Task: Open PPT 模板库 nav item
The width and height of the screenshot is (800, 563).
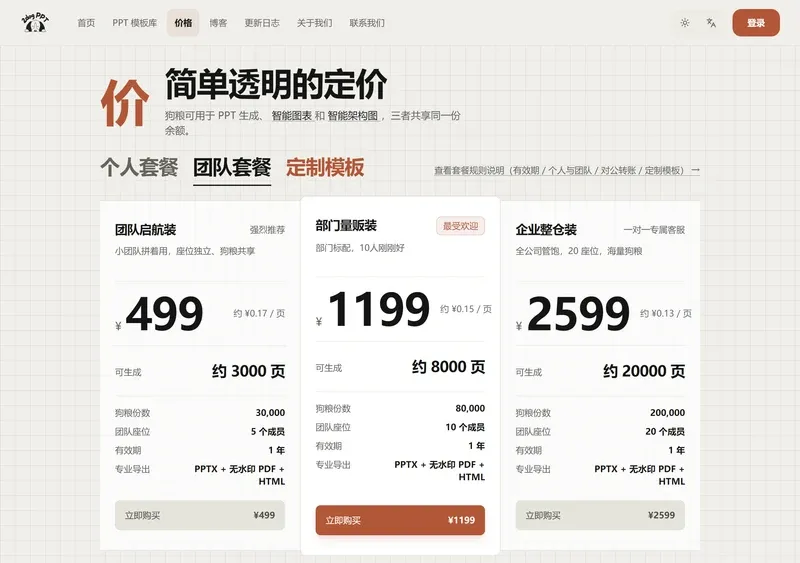Action: 135,23
